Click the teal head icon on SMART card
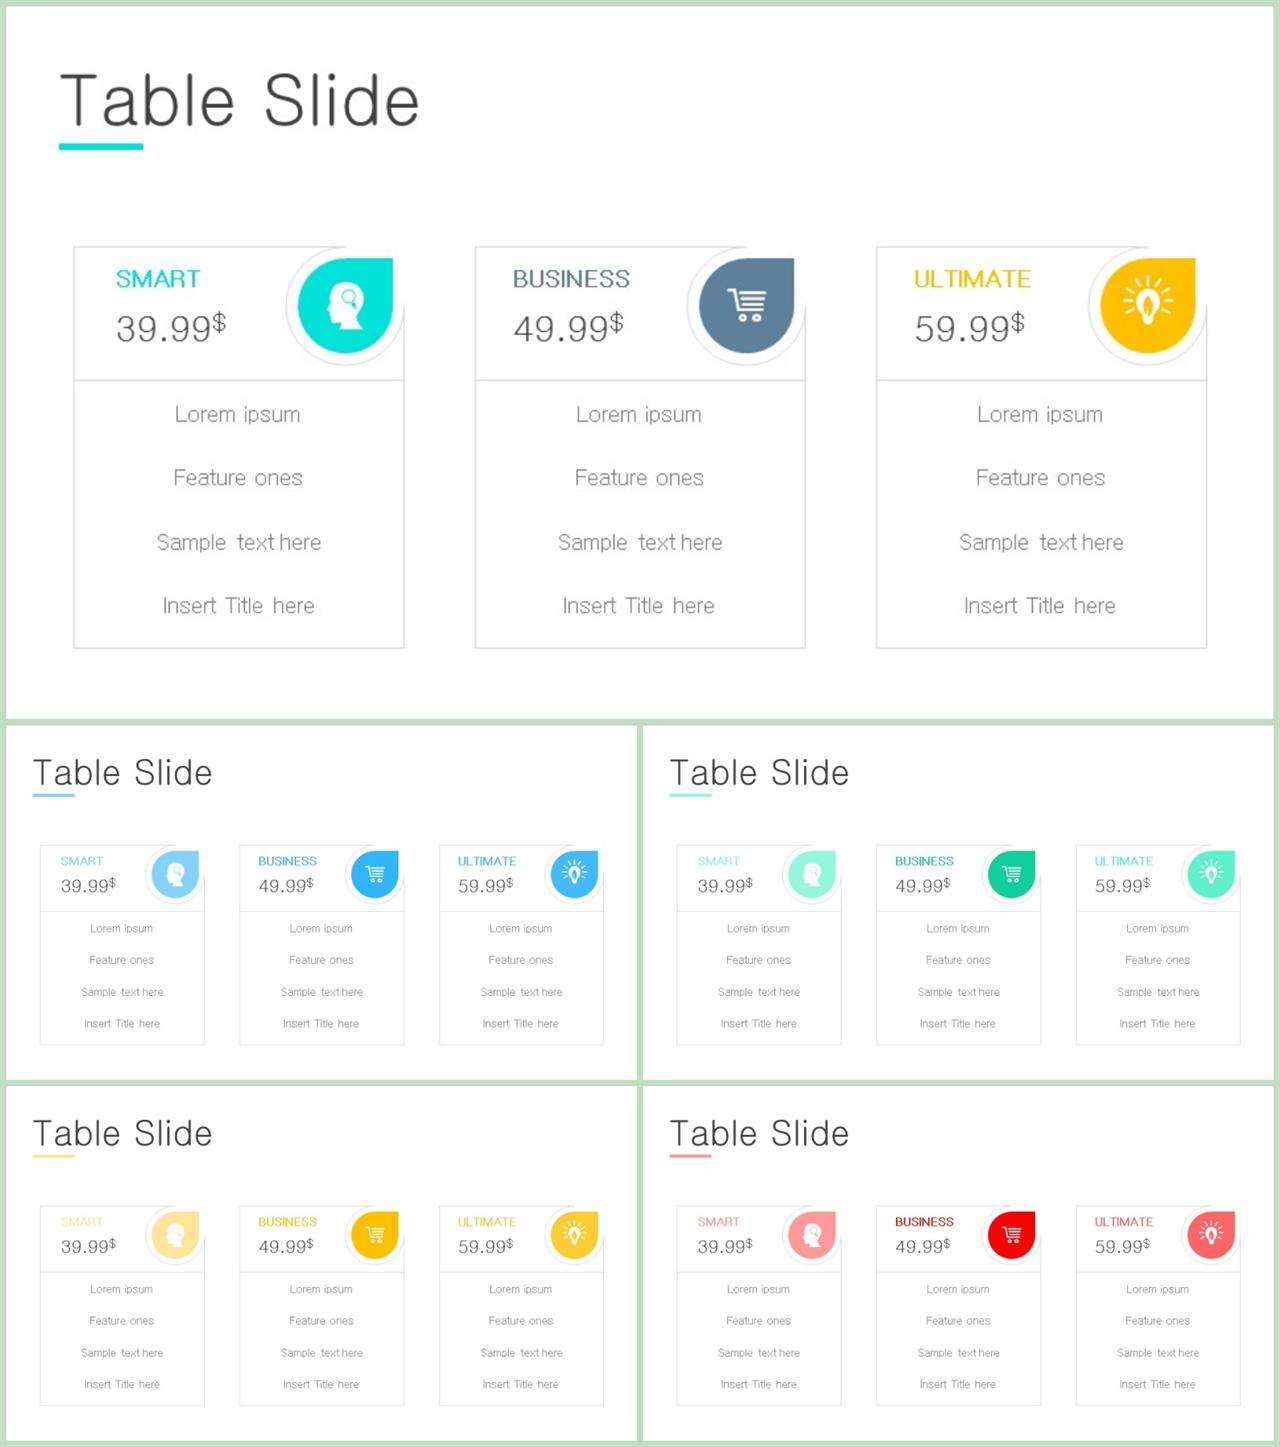The width and height of the screenshot is (1280, 1447). pyautogui.click(x=345, y=305)
